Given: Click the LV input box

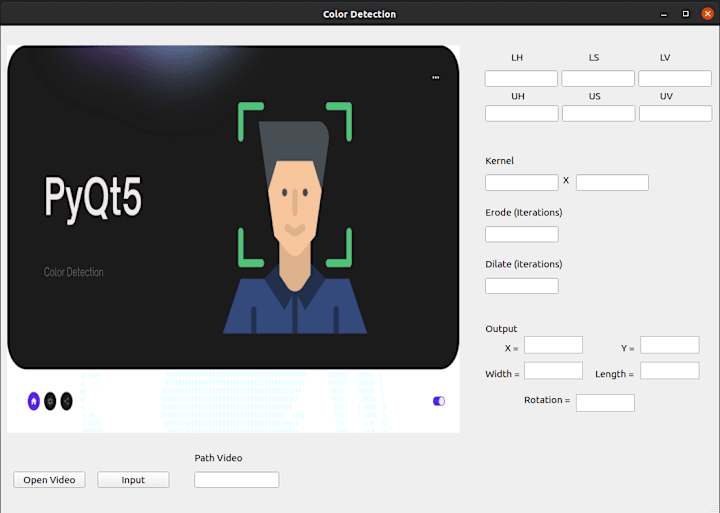Looking at the screenshot, I should point(675,79).
